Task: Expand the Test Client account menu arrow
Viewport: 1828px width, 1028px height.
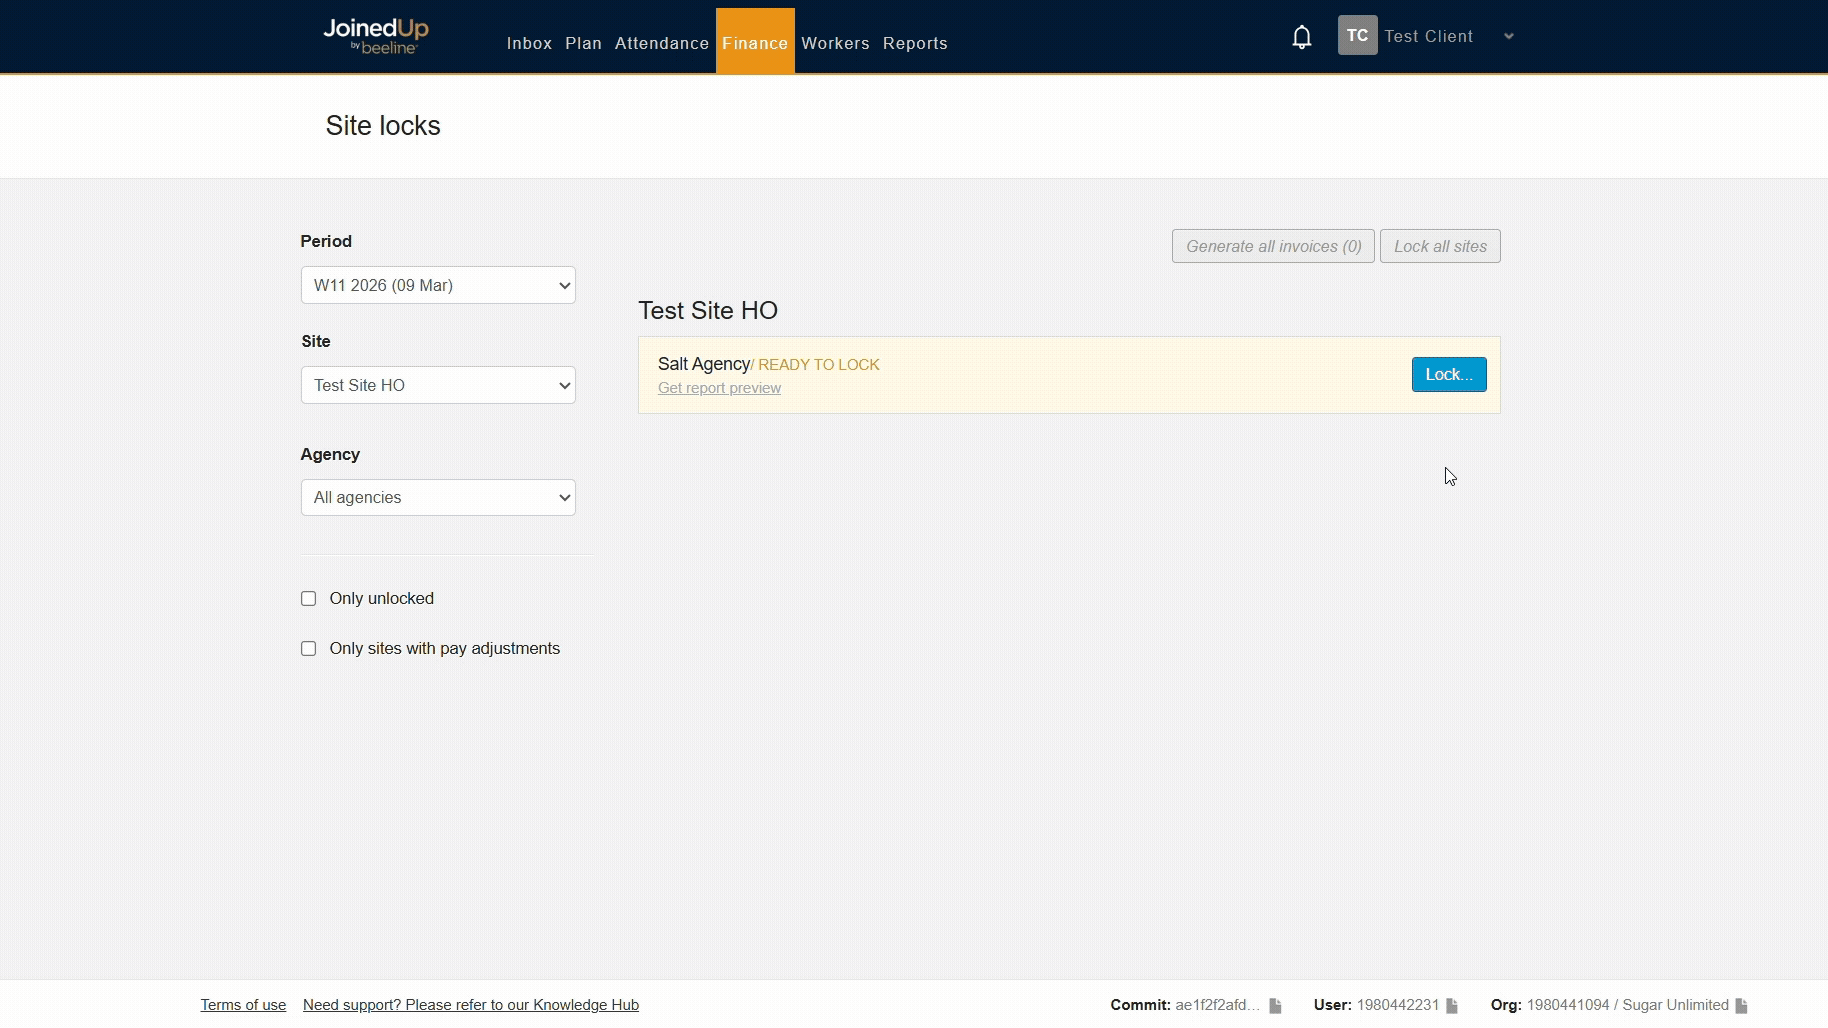Action: tap(1509, 37)
